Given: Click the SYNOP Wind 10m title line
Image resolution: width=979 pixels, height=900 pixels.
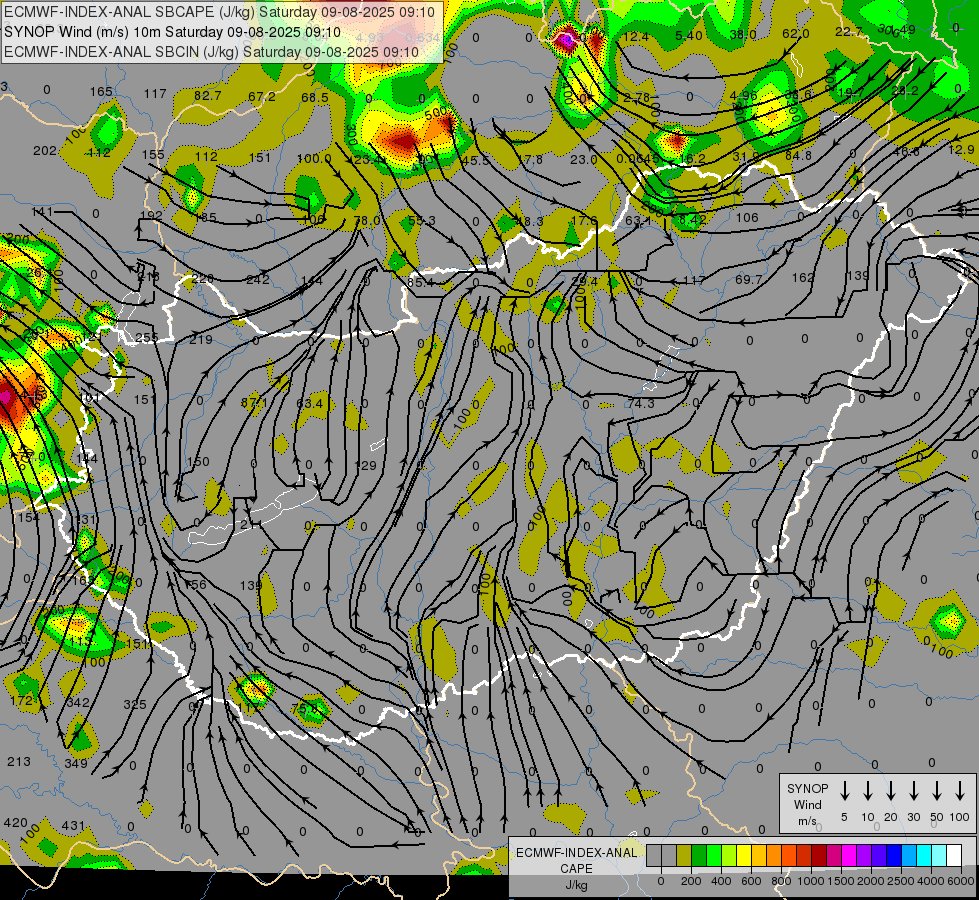Looking at the screenshot, I should (x=172, y=32).
